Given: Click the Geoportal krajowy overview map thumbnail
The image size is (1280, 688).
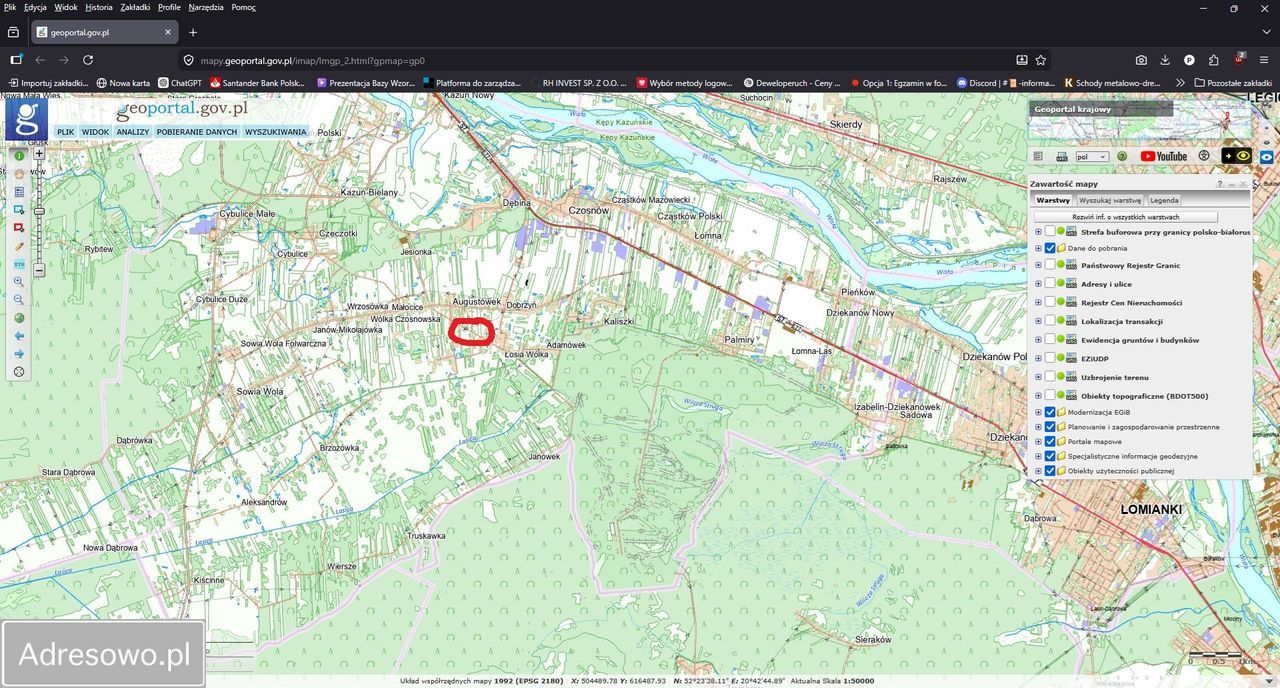Looking at the screenshot, I should coord(1140,119).
